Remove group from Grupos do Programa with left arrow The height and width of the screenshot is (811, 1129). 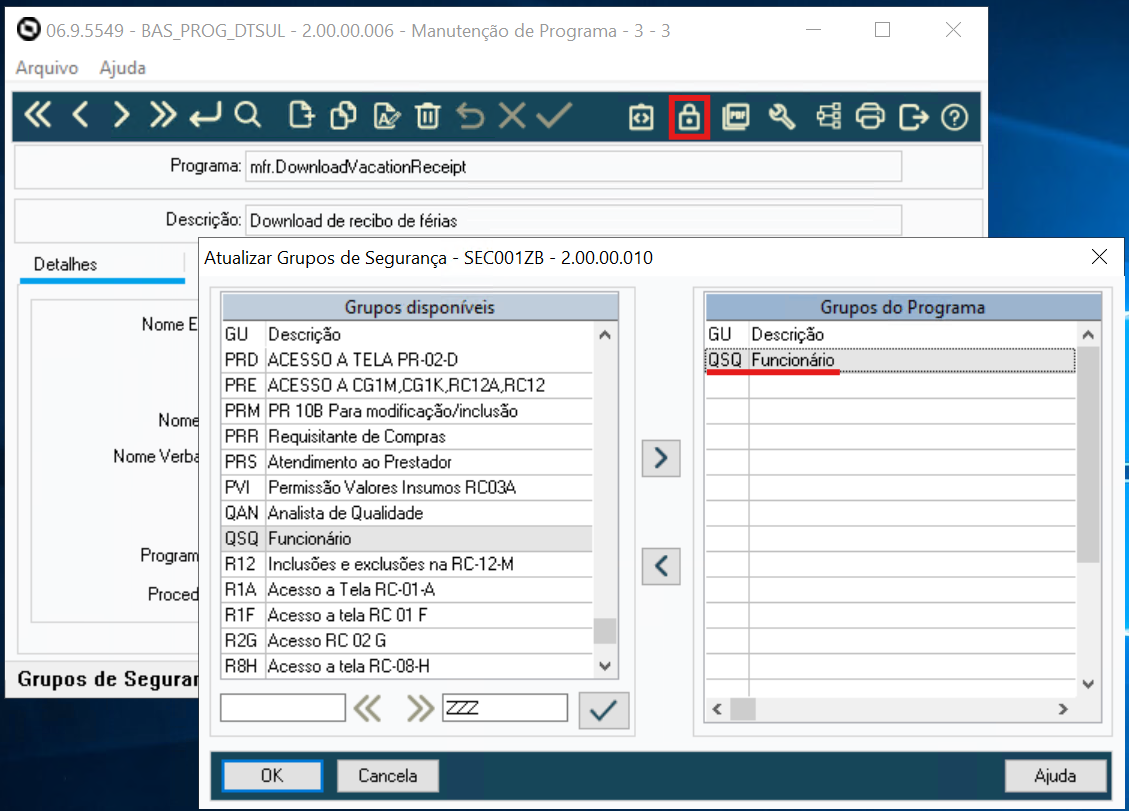pyautogui.click(x=661, y=566)
